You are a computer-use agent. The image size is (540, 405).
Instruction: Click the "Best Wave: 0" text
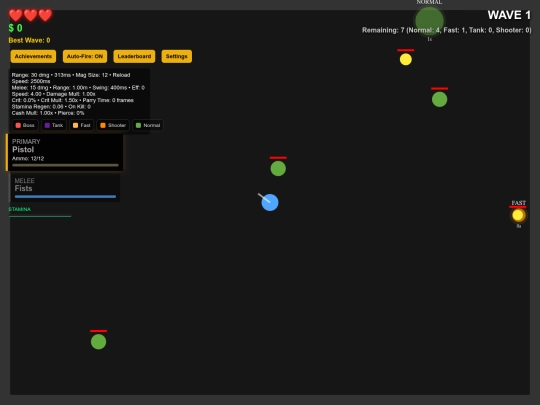29,40
